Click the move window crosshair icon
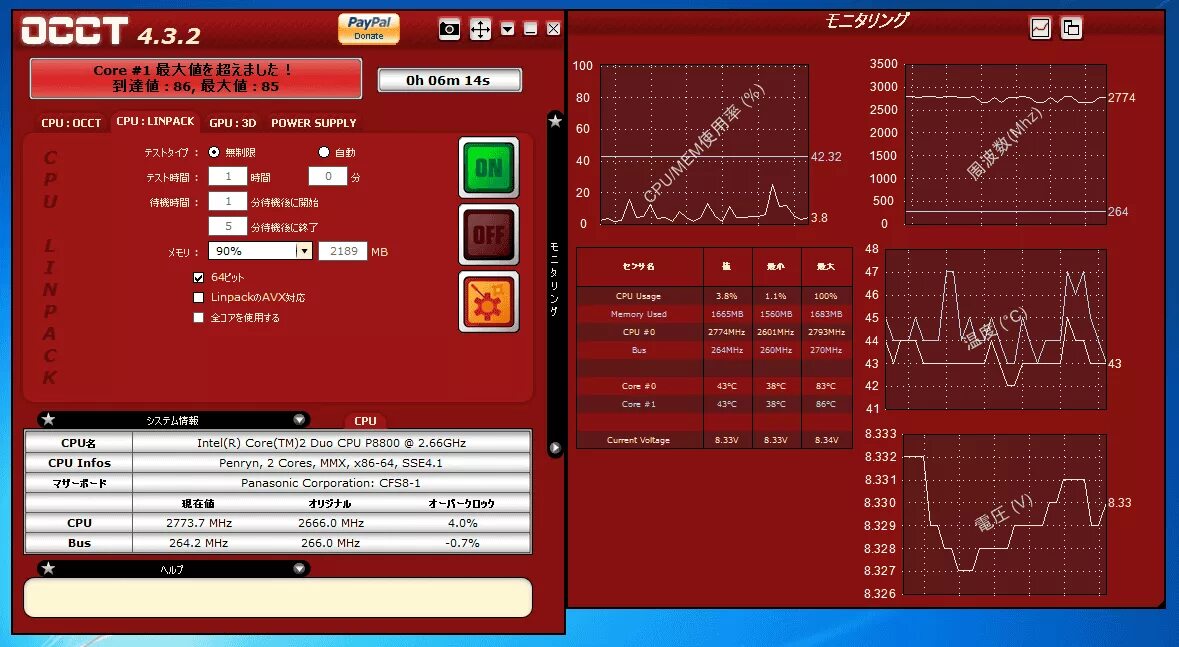1179x647 pixels. [480, 29]
